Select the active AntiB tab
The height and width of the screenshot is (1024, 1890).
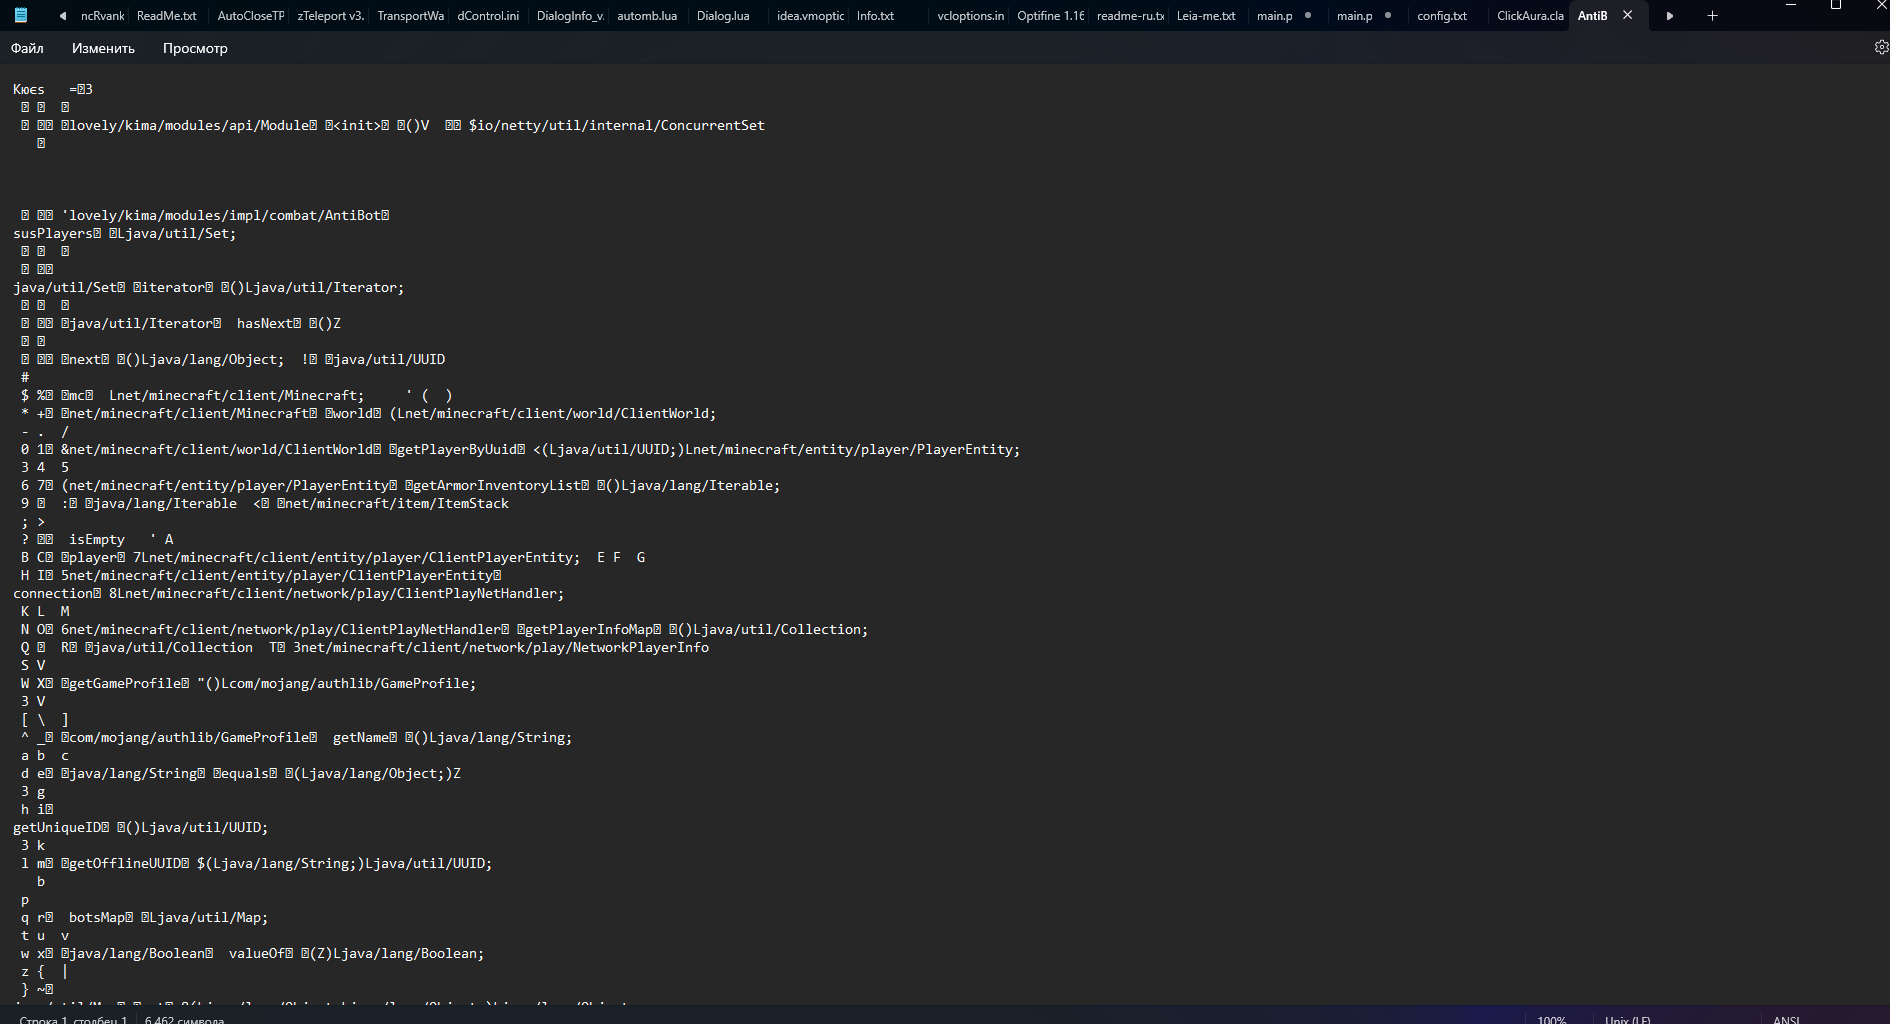click(x=1592, y=16)
